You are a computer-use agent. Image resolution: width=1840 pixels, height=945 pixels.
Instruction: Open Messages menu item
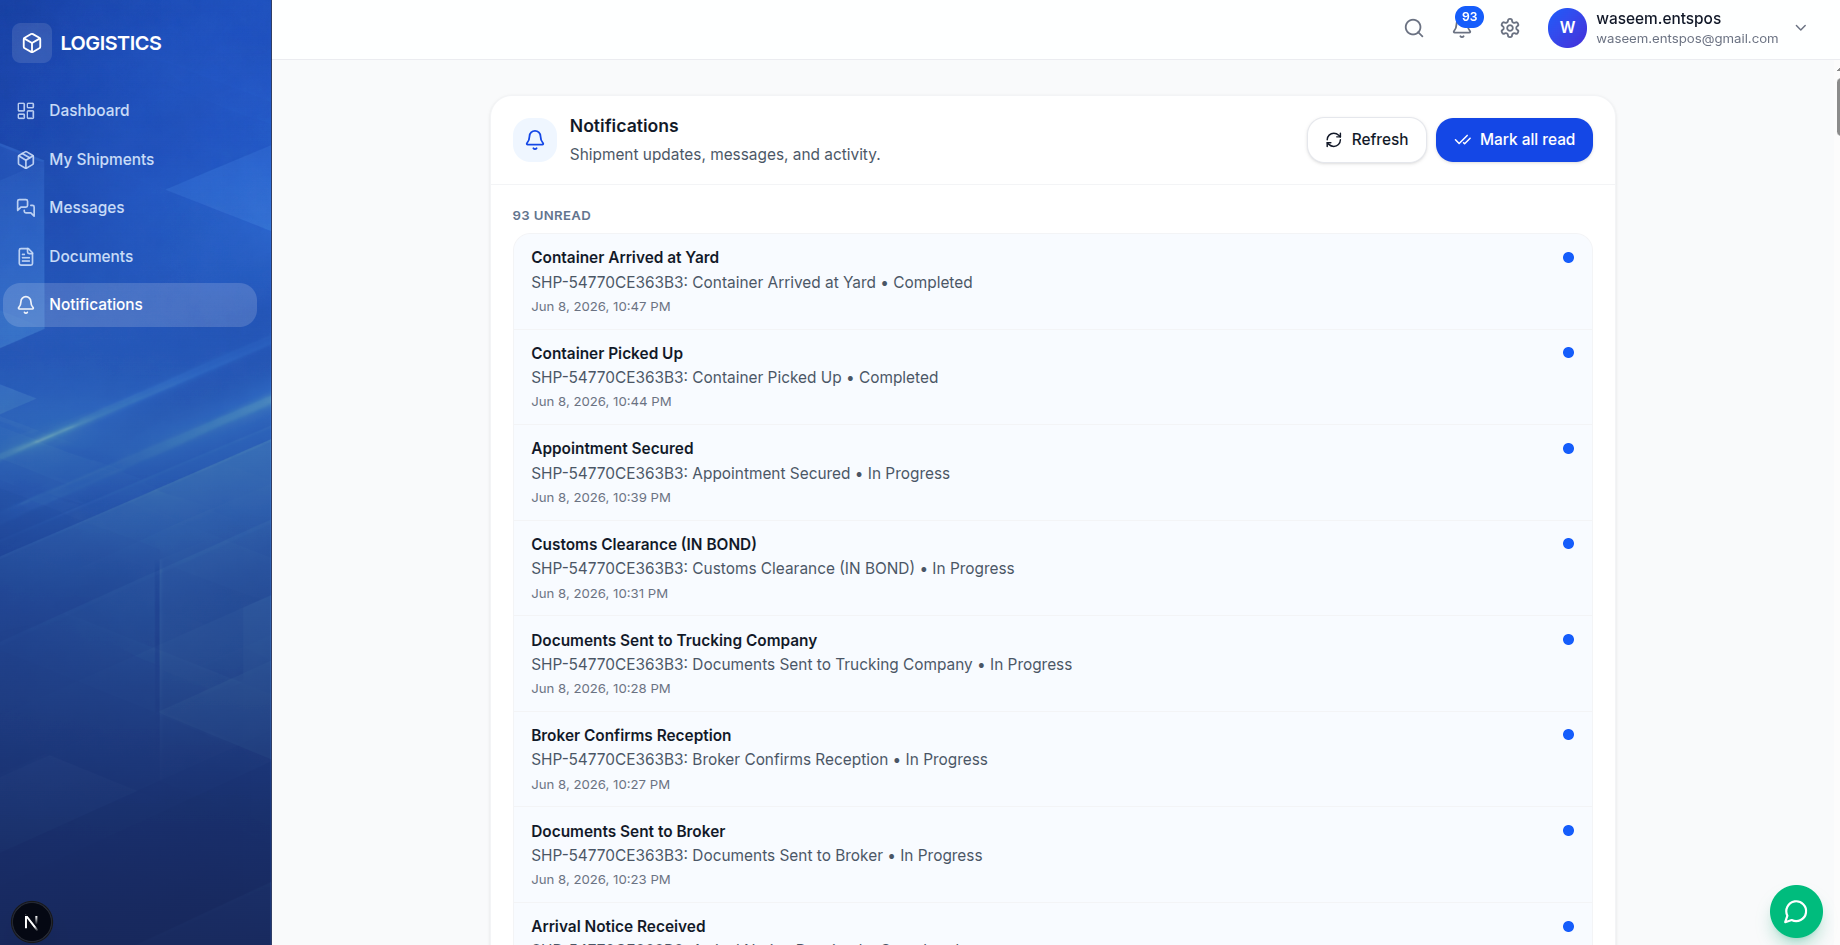(130, 207)
